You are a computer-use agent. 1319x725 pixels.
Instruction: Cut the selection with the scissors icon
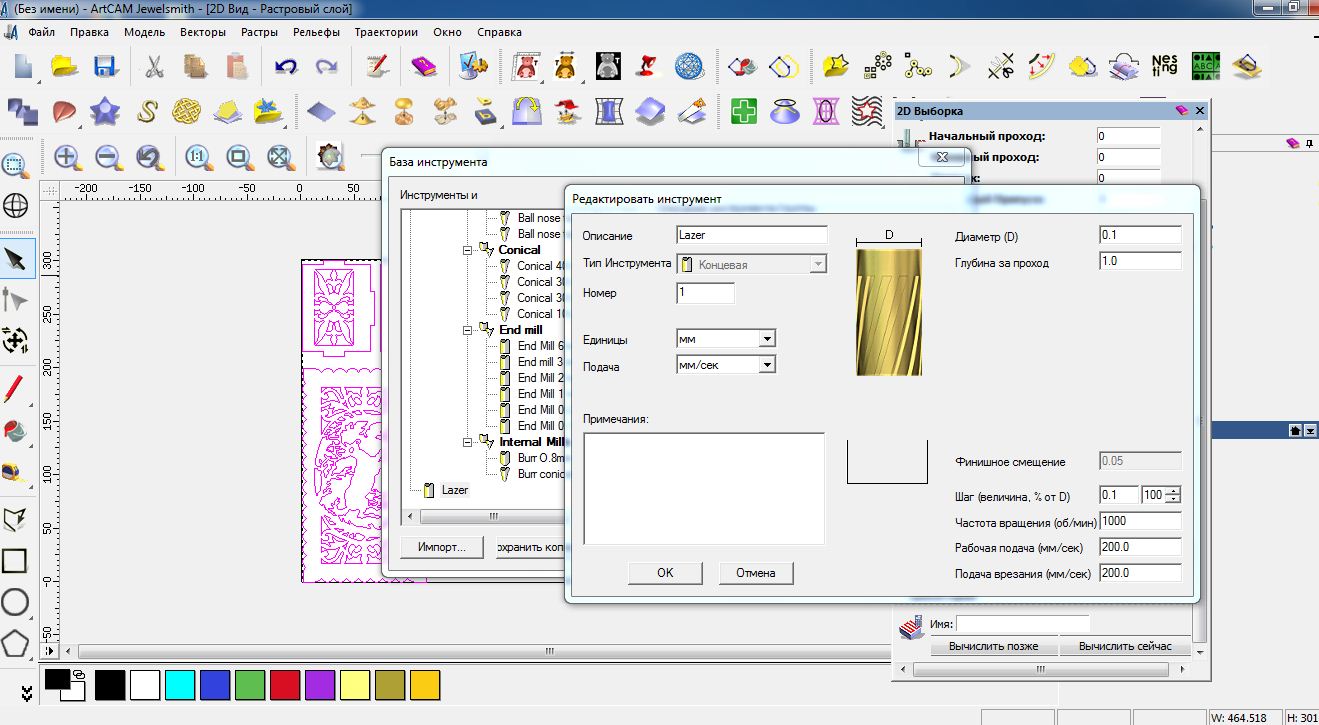point(154,66)
